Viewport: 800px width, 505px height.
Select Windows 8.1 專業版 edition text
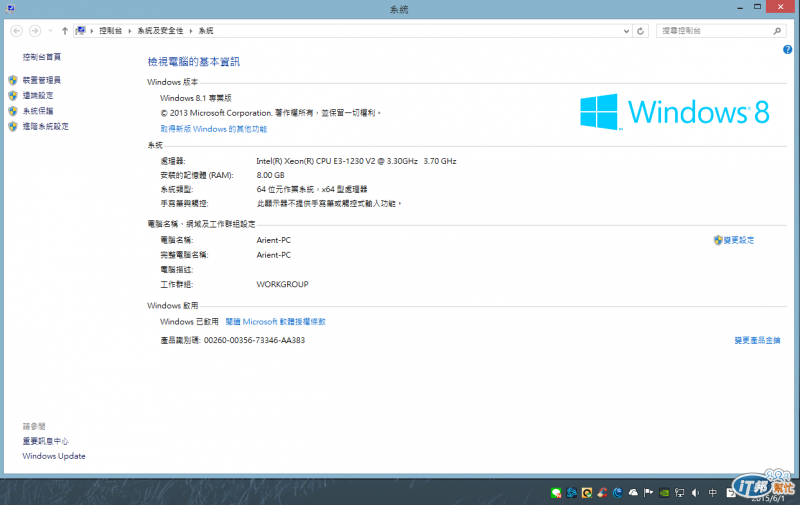click(x=196, y=98)
